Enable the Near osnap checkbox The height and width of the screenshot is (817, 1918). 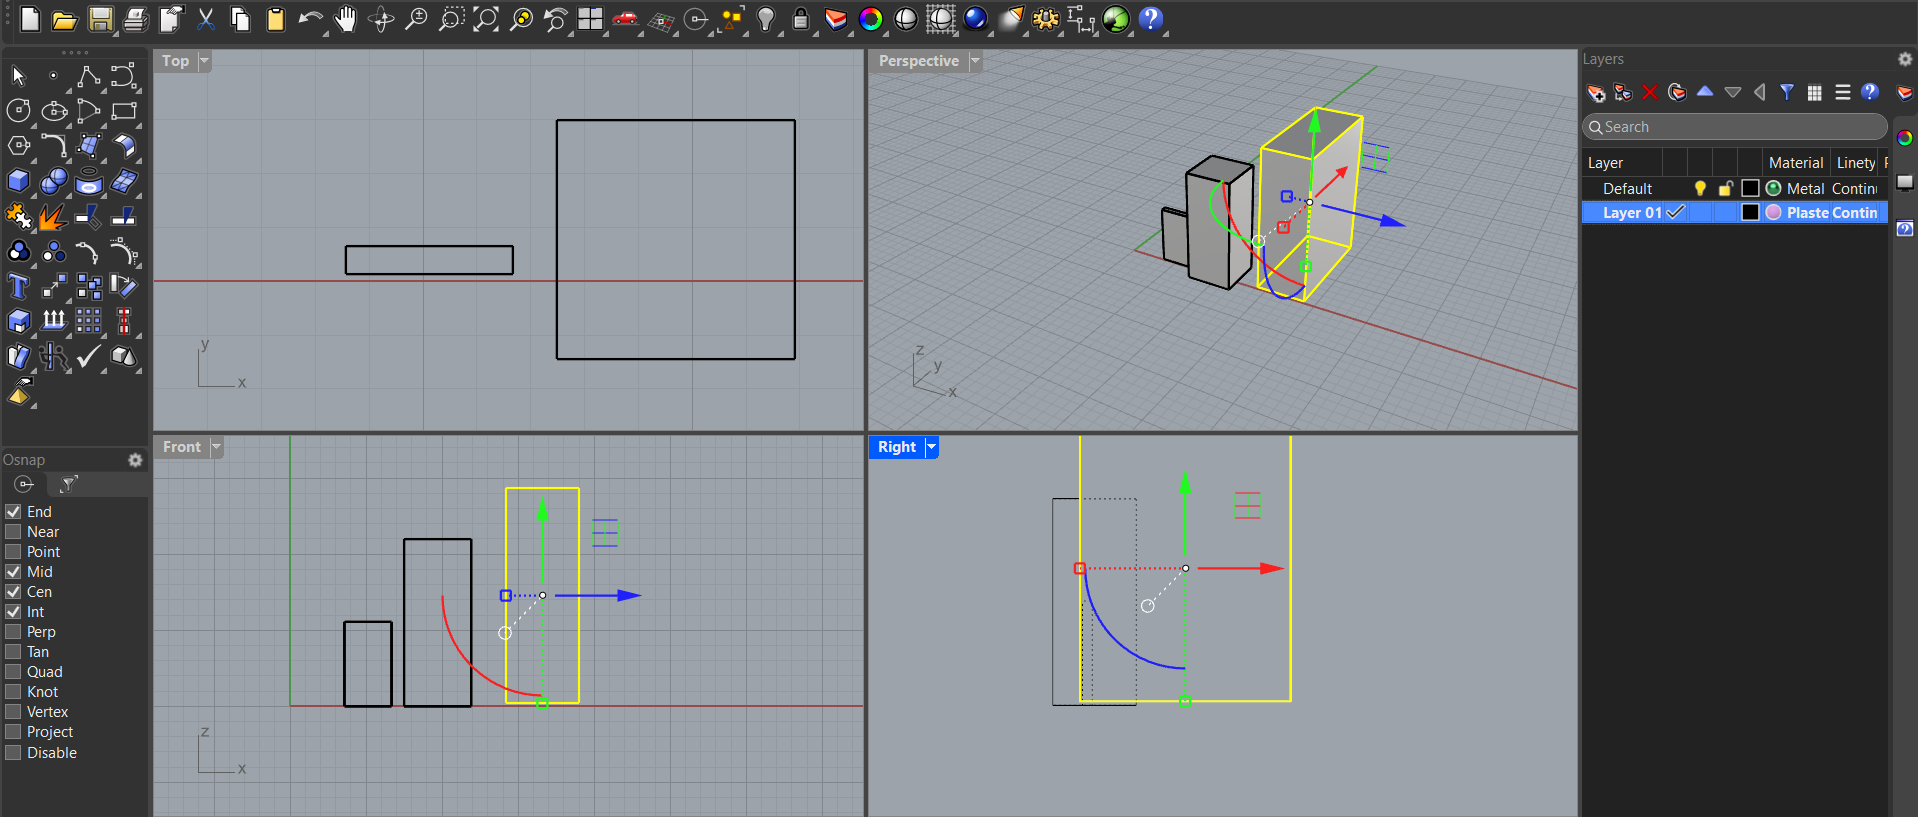point(14,532)
